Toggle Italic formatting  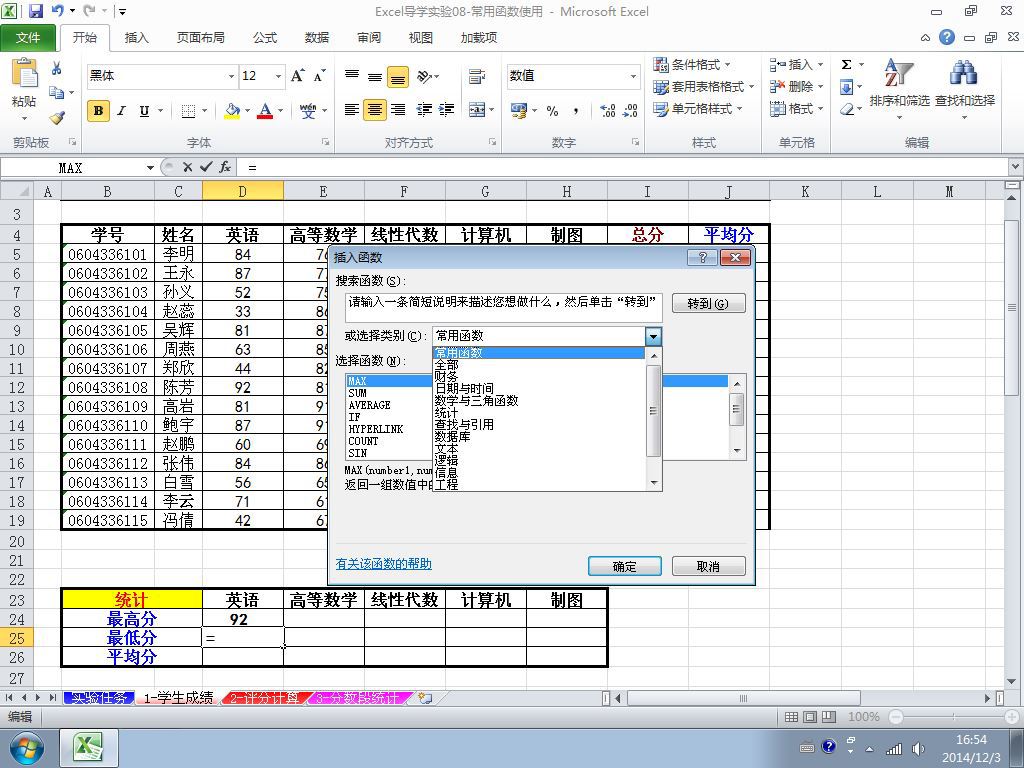tap(121, 111)
